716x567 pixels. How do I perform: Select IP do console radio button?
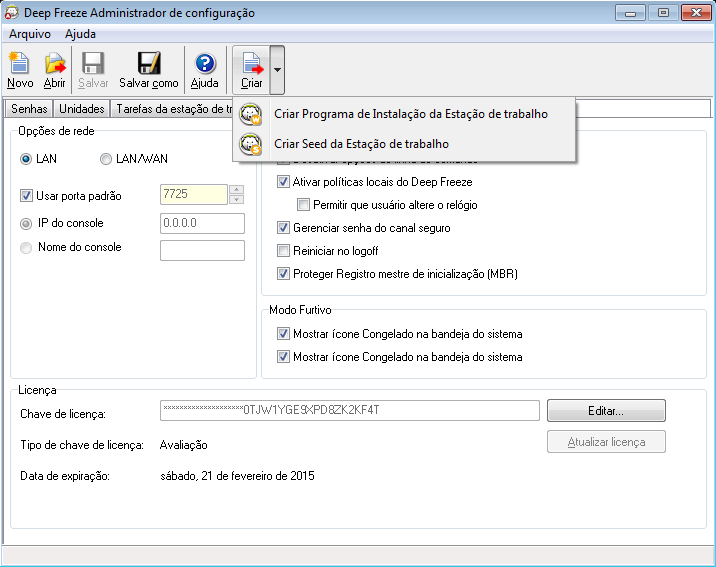pos(26,224)
